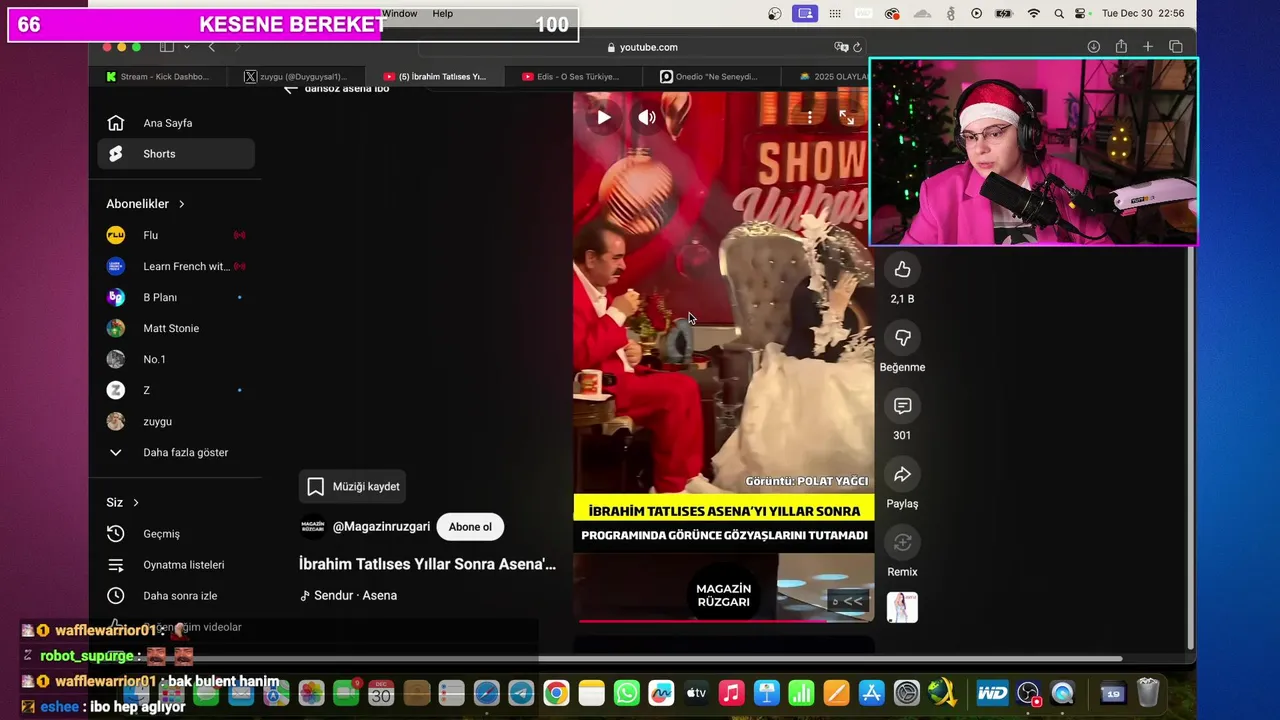This screenshot has height=720, width=1280.
Task: Open WhatsApp from the Dock
Action: [x=627, y=693]
